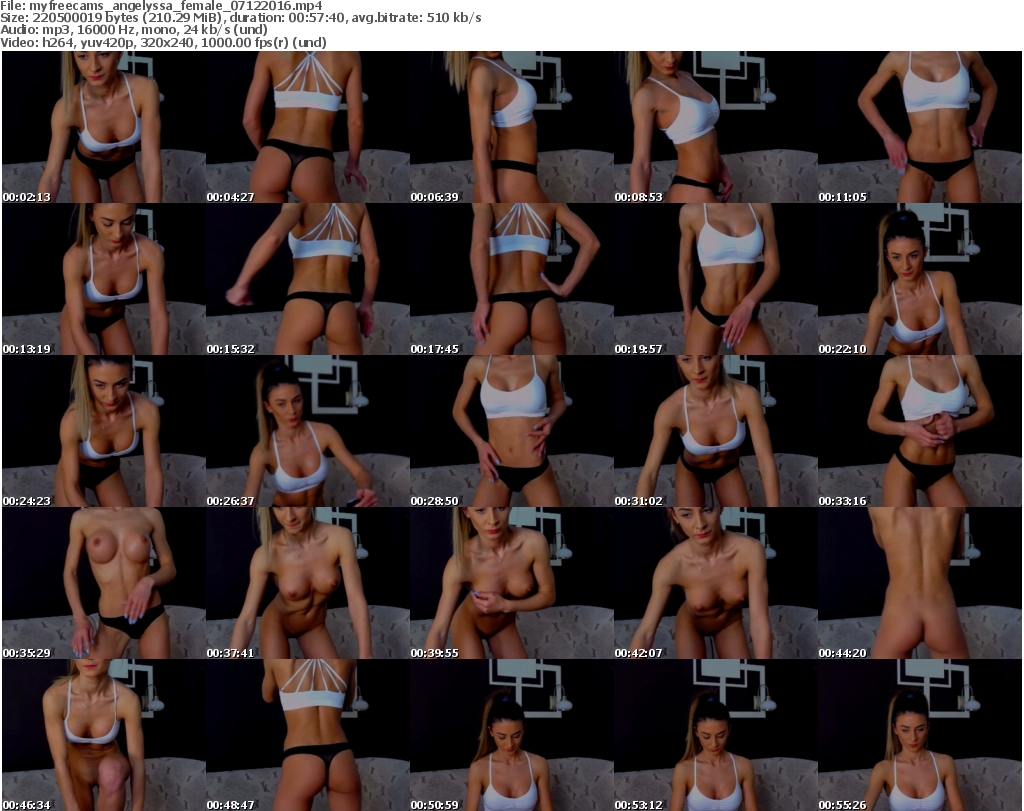Open the thumbnail at 00:39:55
This screenshot has height=811, width=1024.
[x=511, y=583]
